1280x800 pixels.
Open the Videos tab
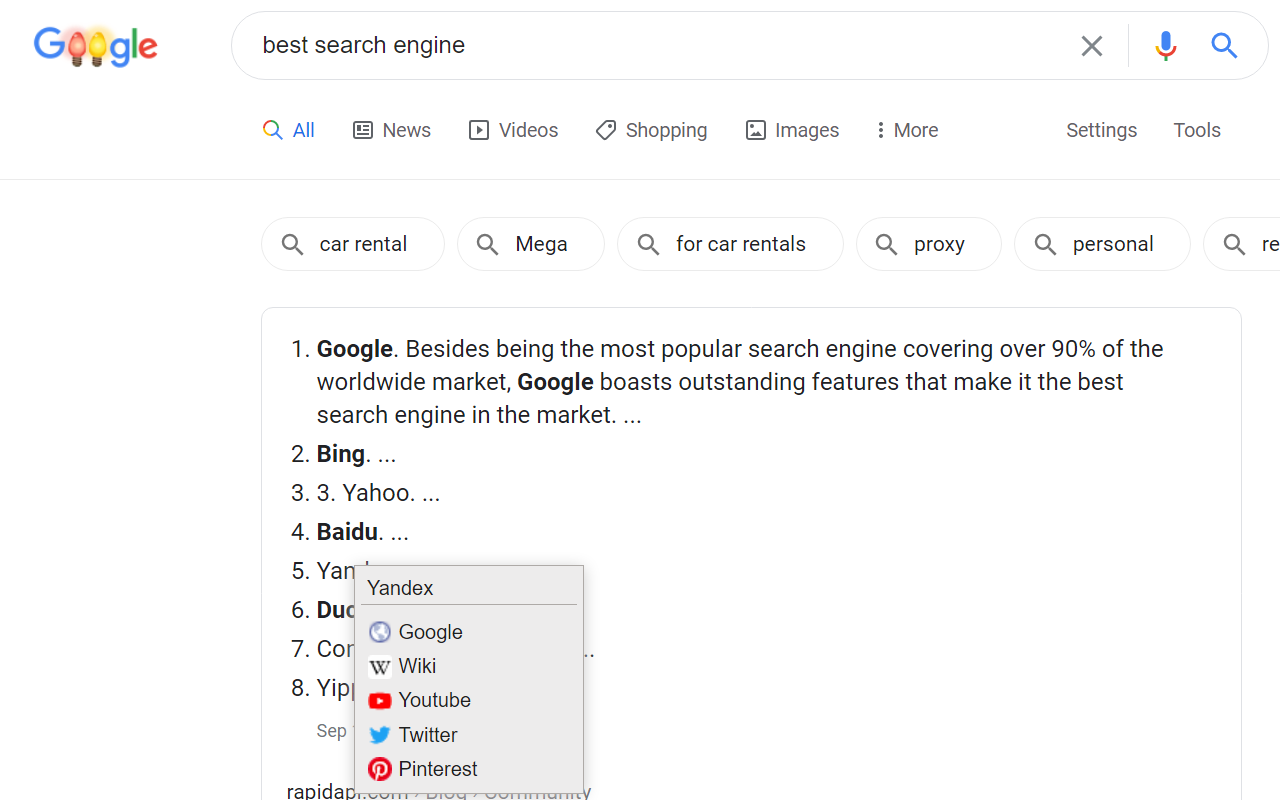click(514, 130)
